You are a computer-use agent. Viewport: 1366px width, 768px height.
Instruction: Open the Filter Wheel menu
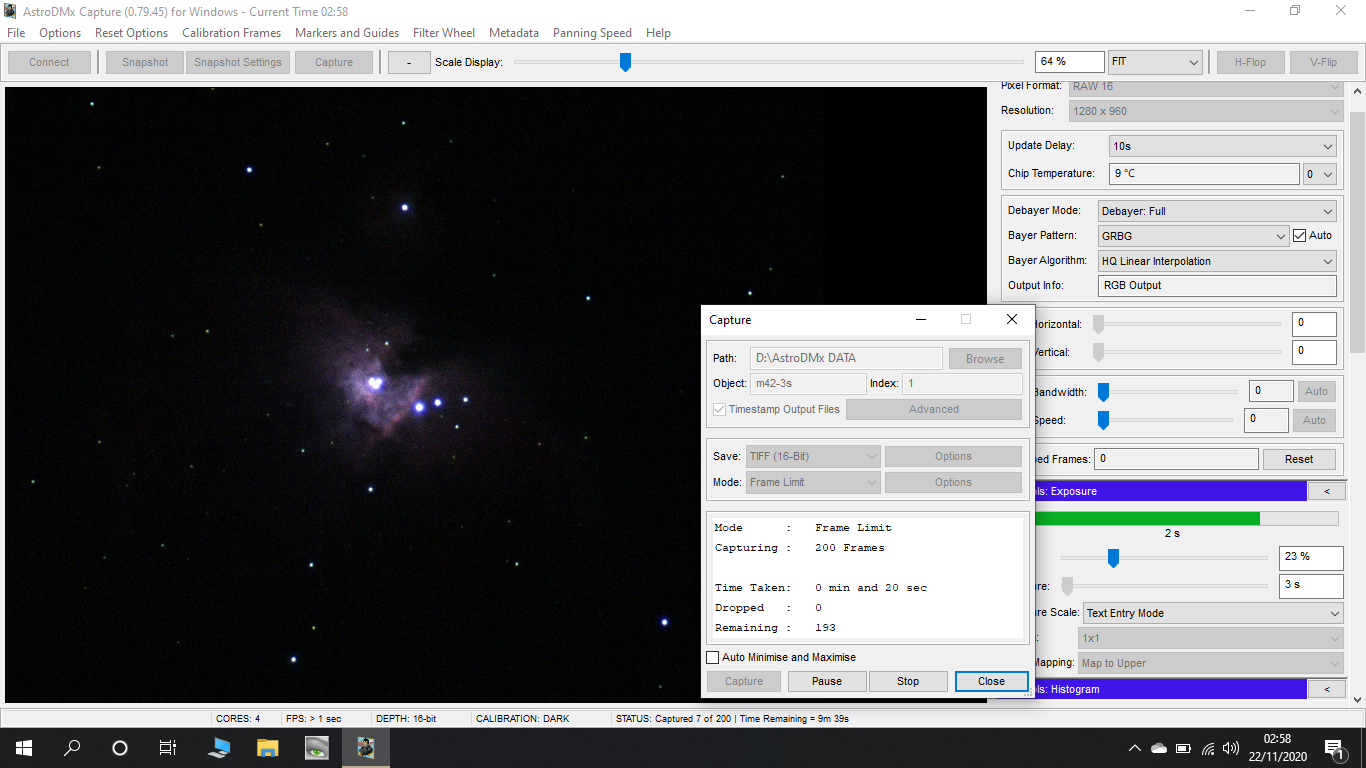pos(444,32)
